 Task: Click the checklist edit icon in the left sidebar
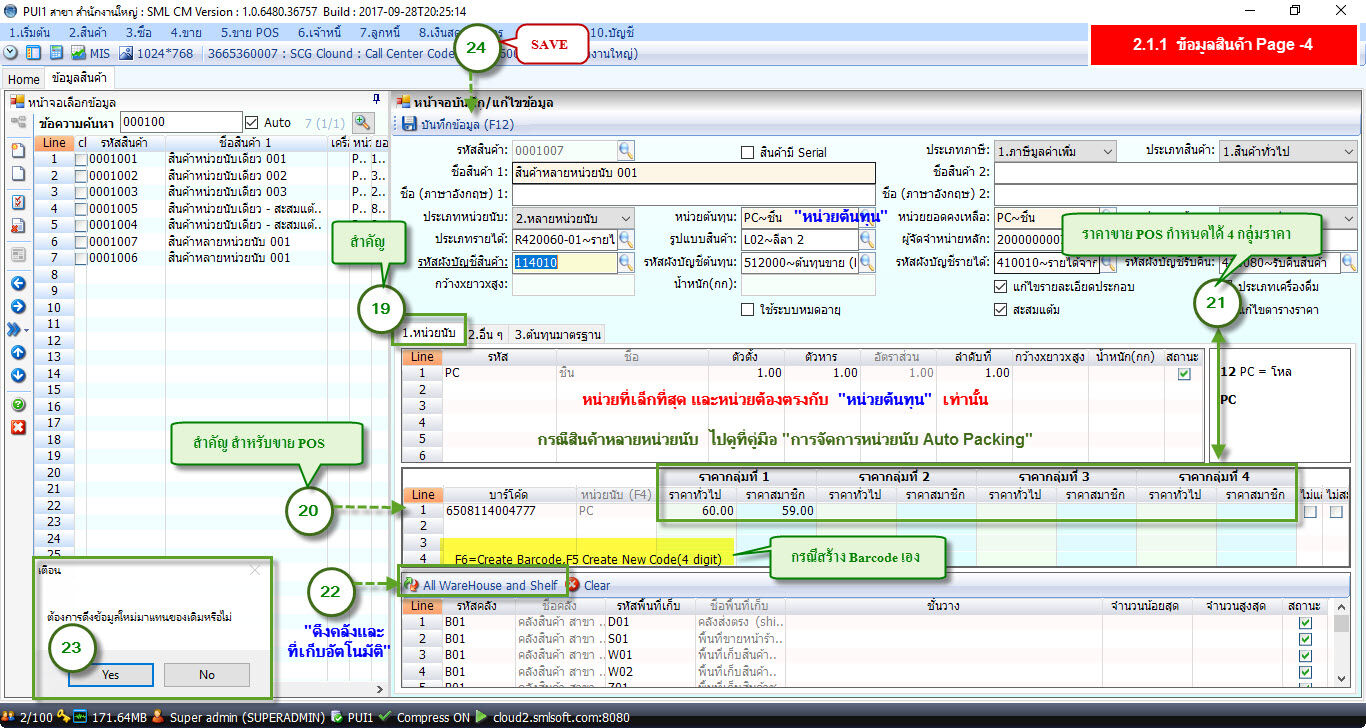[17, 202]
